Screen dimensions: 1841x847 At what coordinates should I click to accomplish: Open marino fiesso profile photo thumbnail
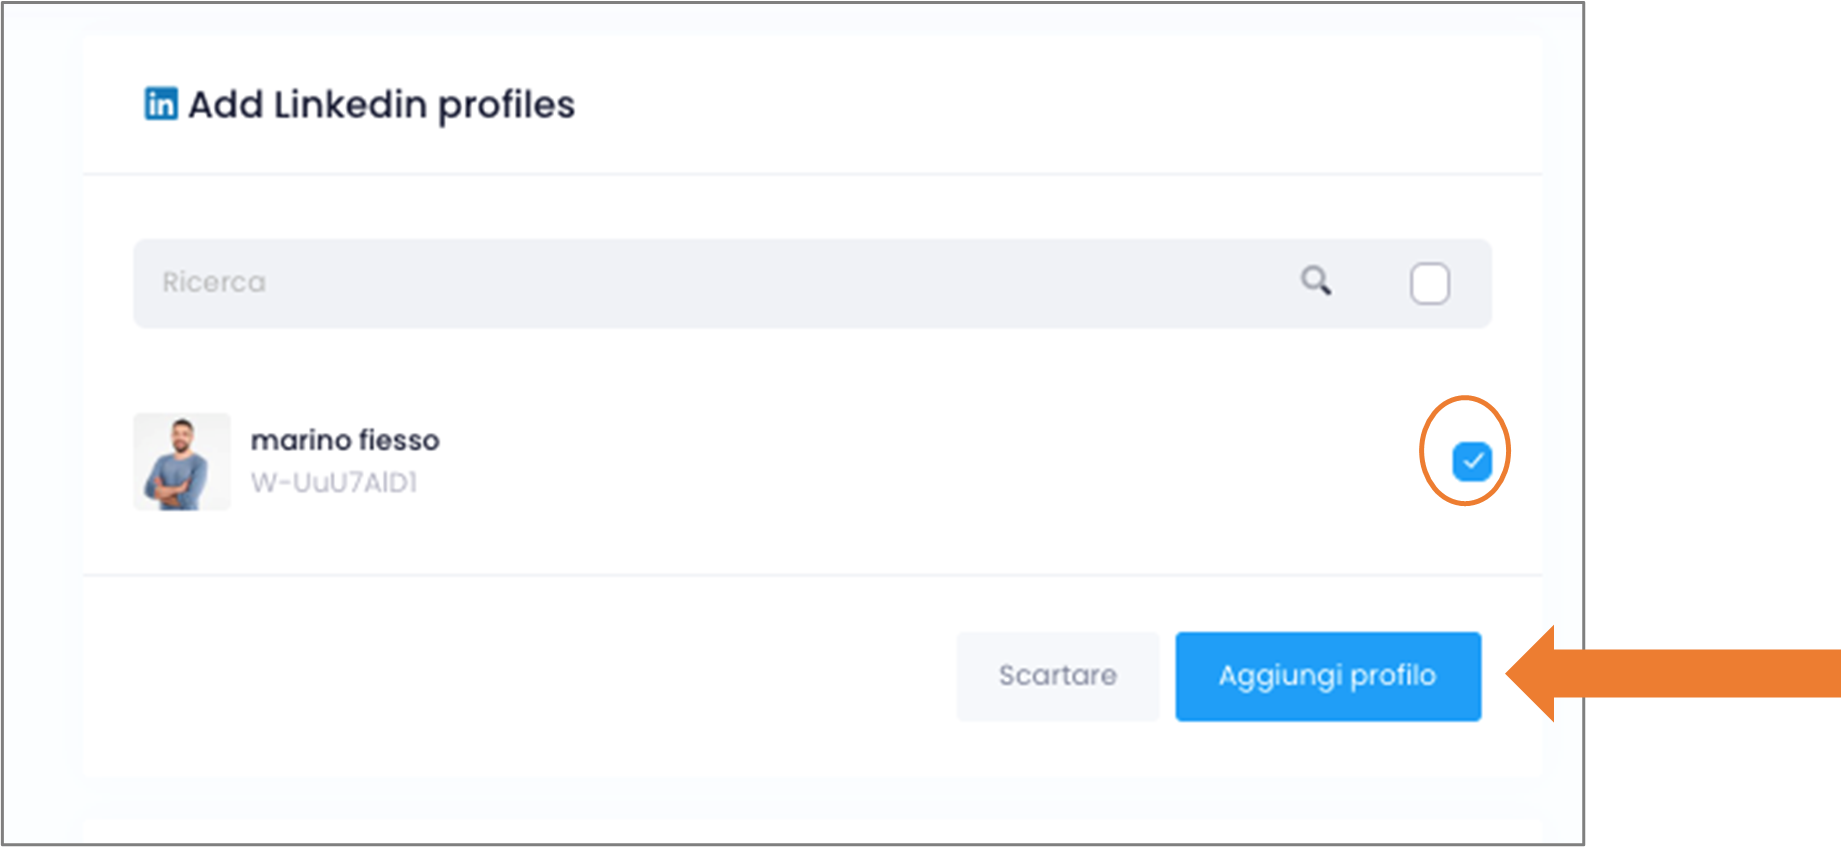(x=182, y=462)
